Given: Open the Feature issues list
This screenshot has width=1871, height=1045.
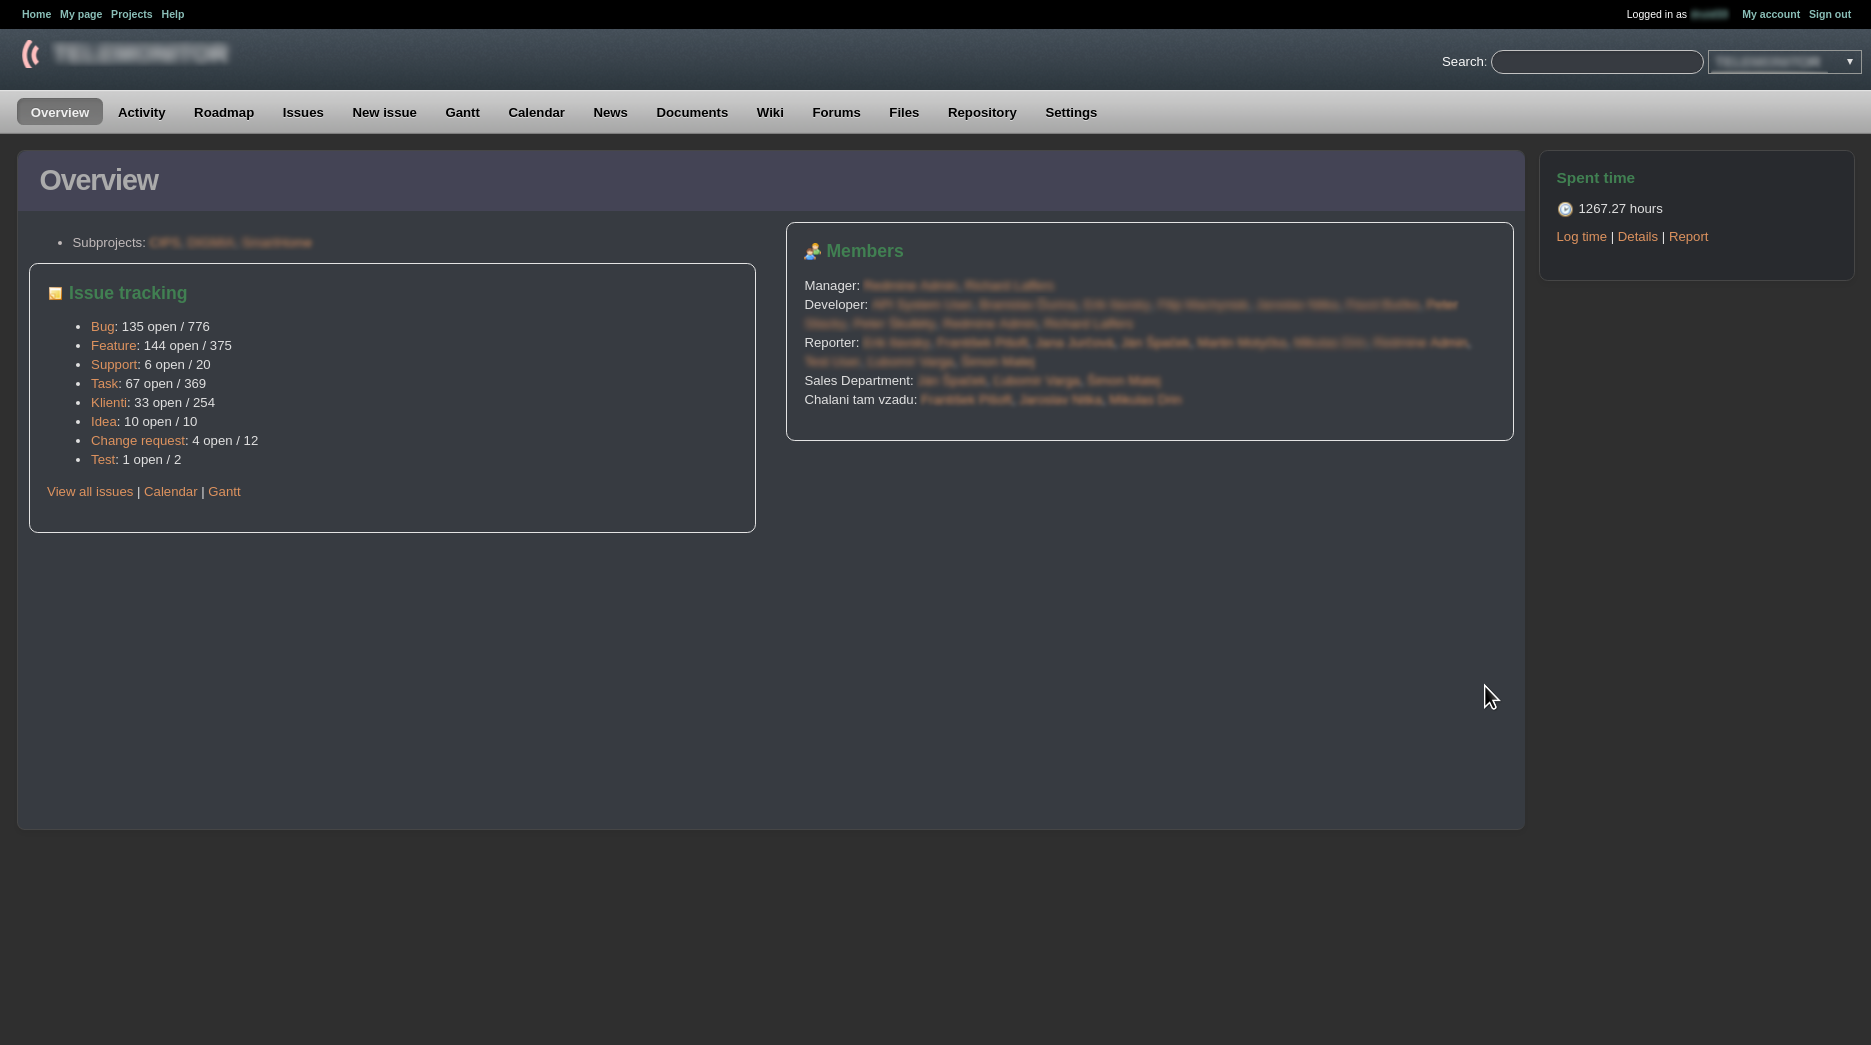Looking at the screenshot, I should (x=113, y=345).
